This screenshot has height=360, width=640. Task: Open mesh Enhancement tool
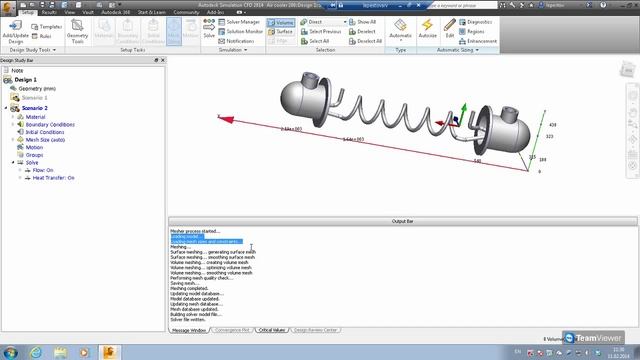[478, 41]
